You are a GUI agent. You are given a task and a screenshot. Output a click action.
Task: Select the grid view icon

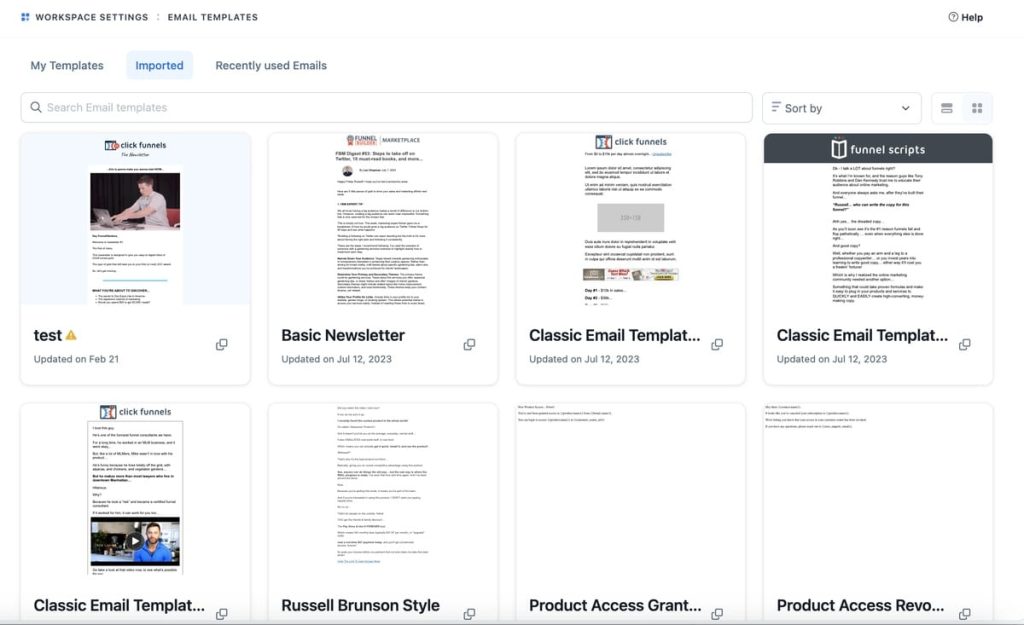coord(977,107)
